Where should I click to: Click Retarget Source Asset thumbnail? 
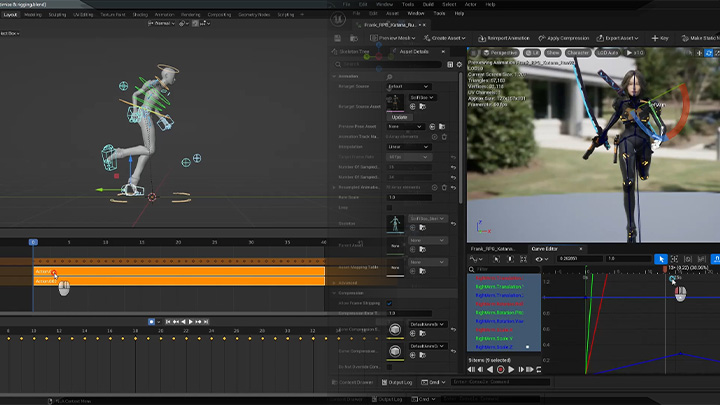395,103
